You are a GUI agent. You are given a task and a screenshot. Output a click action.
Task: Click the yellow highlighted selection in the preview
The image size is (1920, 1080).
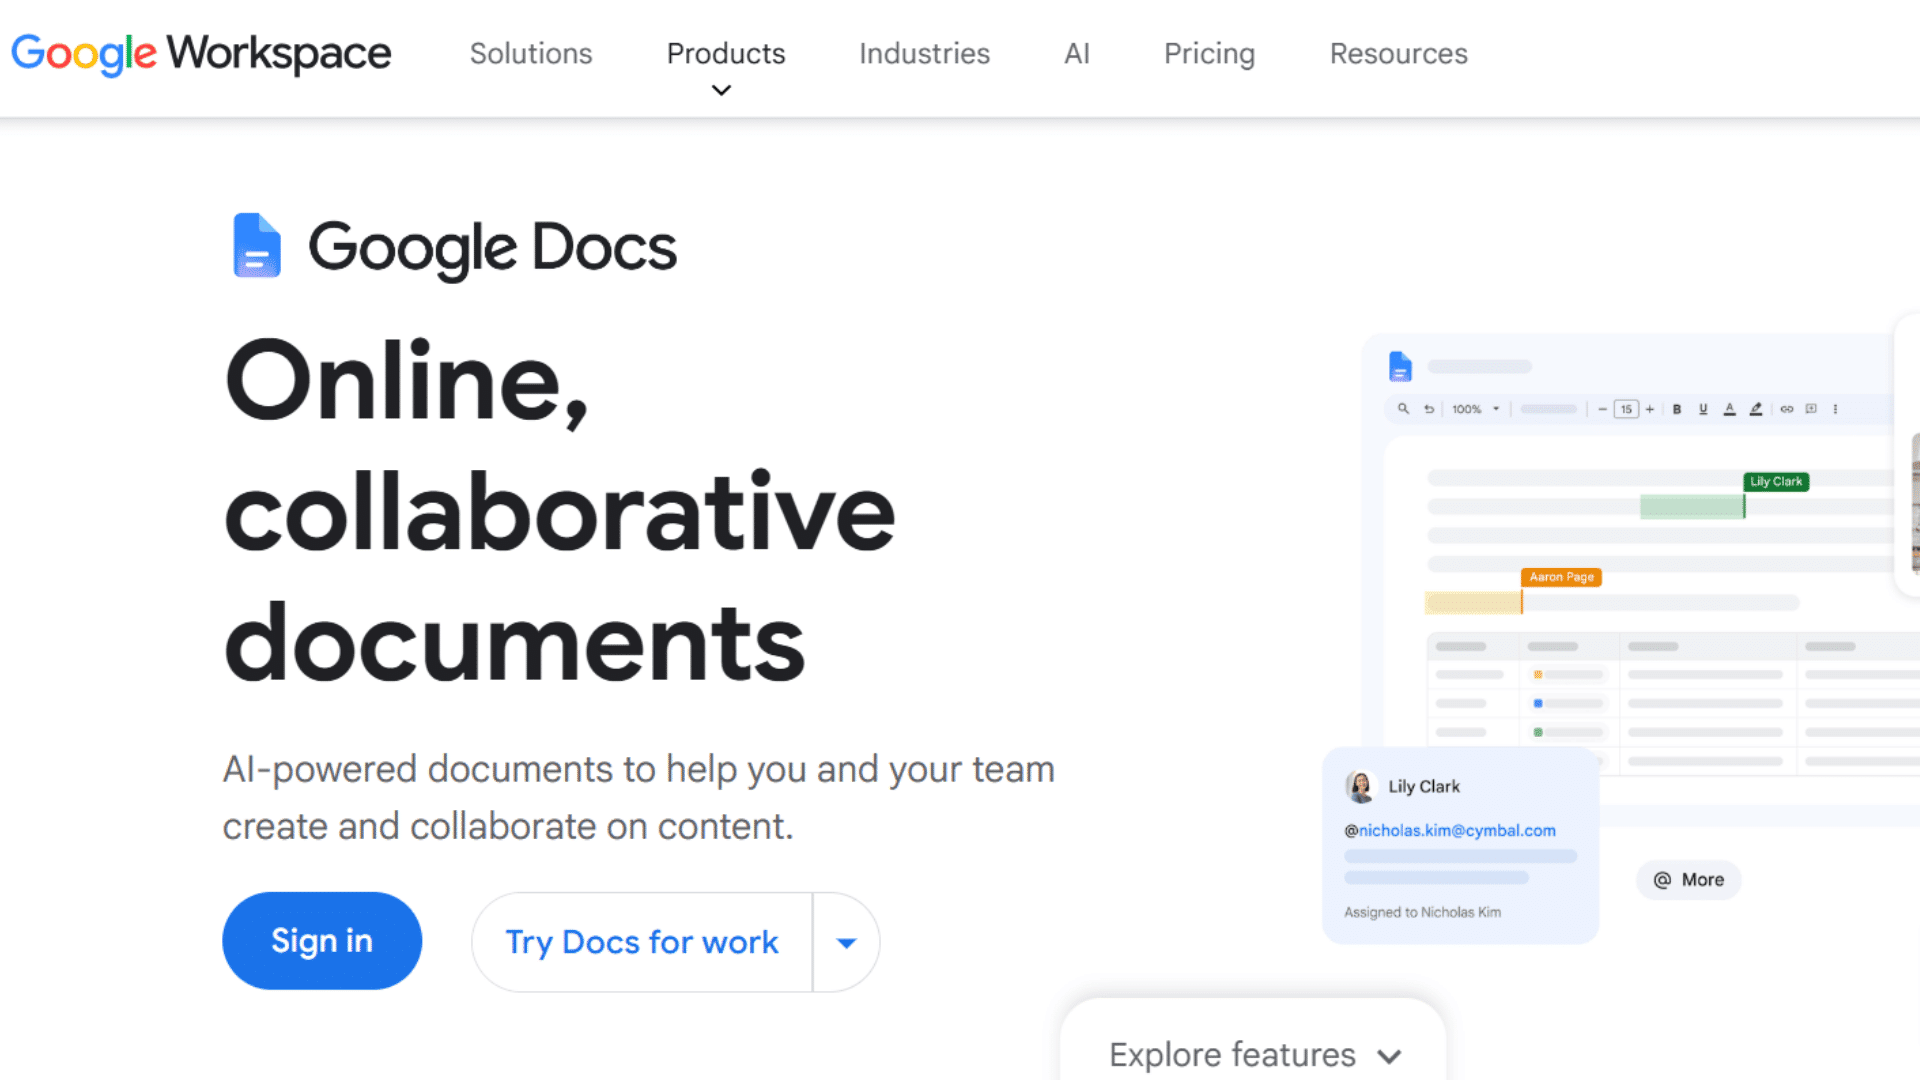[x=1473, y=602]
